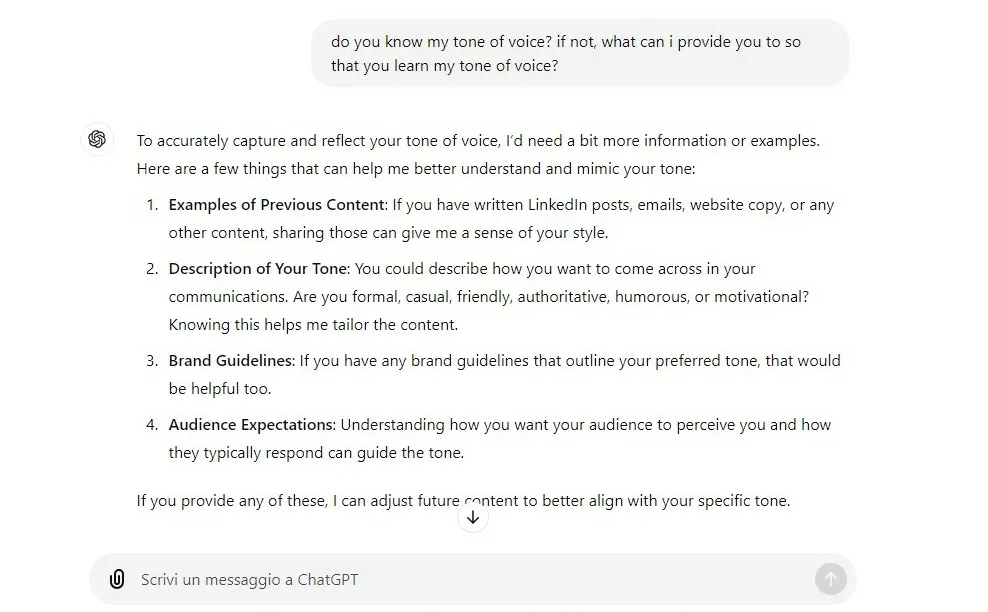Select the upward arrow inside the input bar
This screenshot has width=988, height=612.
(x=831, y=579)
